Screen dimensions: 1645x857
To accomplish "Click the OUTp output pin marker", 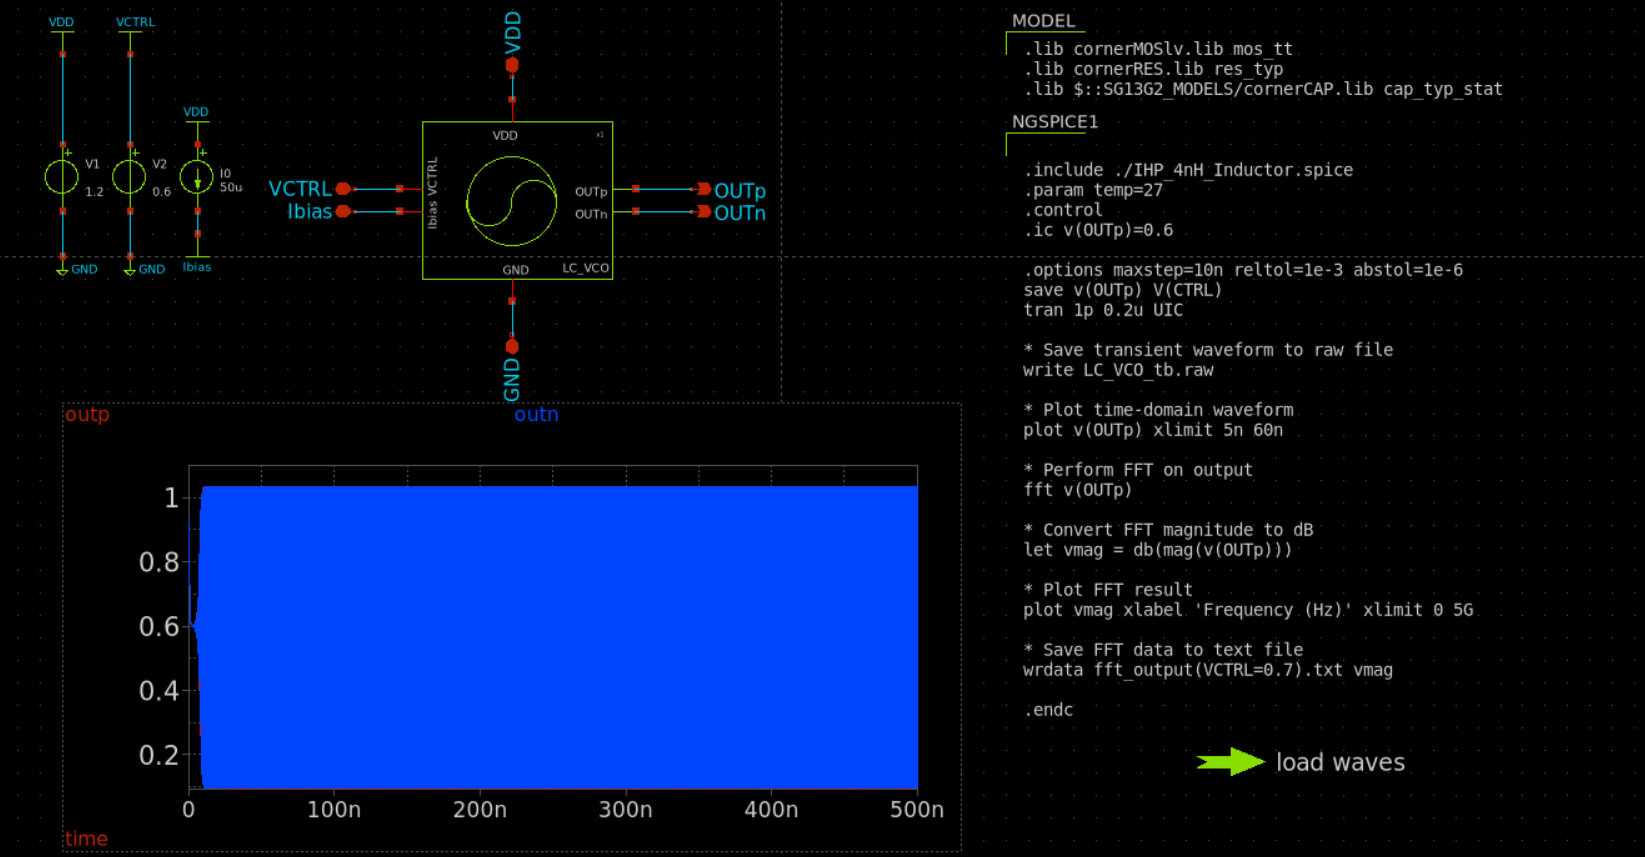I will (x=704, y=189).
